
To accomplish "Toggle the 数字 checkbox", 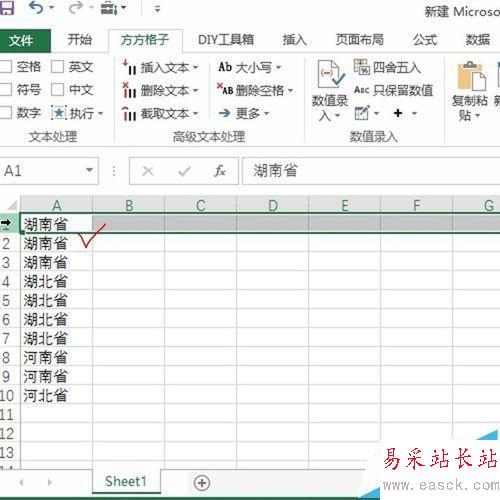I will pyautogui.click(x=6, y=113).
